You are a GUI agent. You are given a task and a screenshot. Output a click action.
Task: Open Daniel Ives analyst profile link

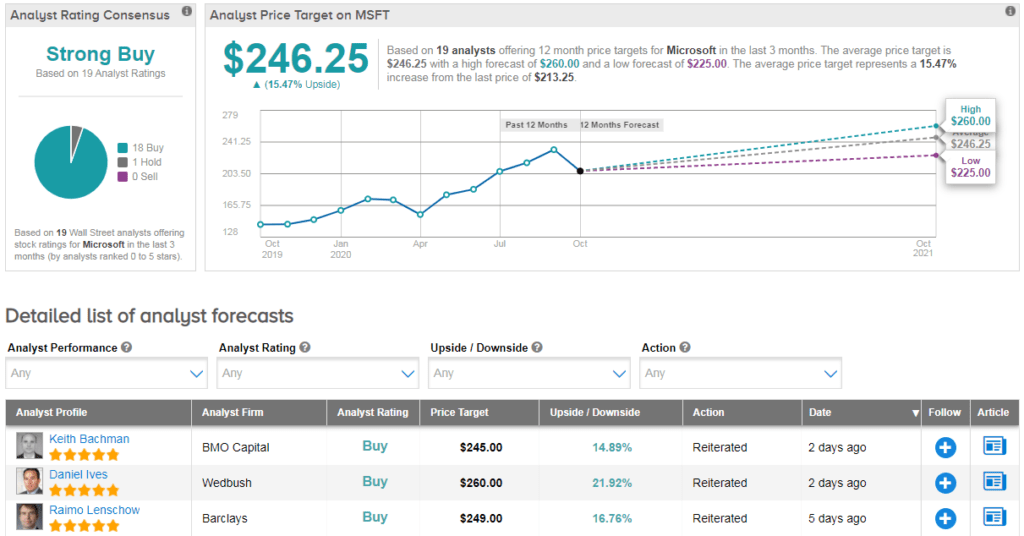pyautogui.click(x=78, y=474)
